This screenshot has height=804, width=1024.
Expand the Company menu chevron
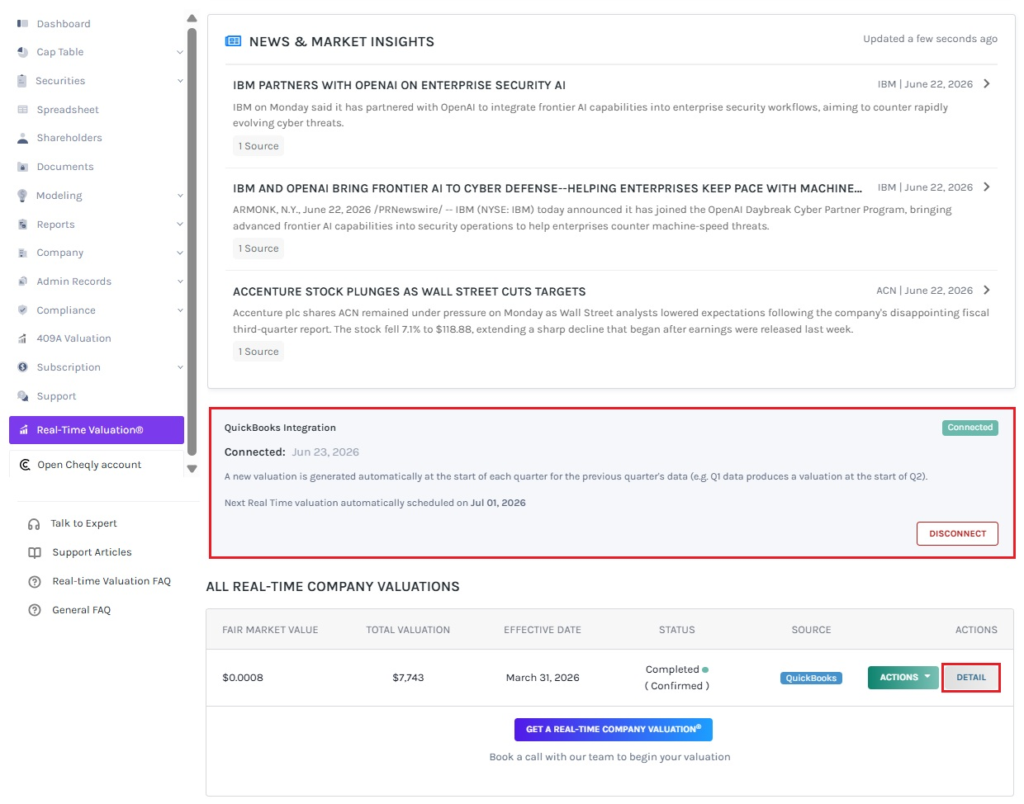180,253
